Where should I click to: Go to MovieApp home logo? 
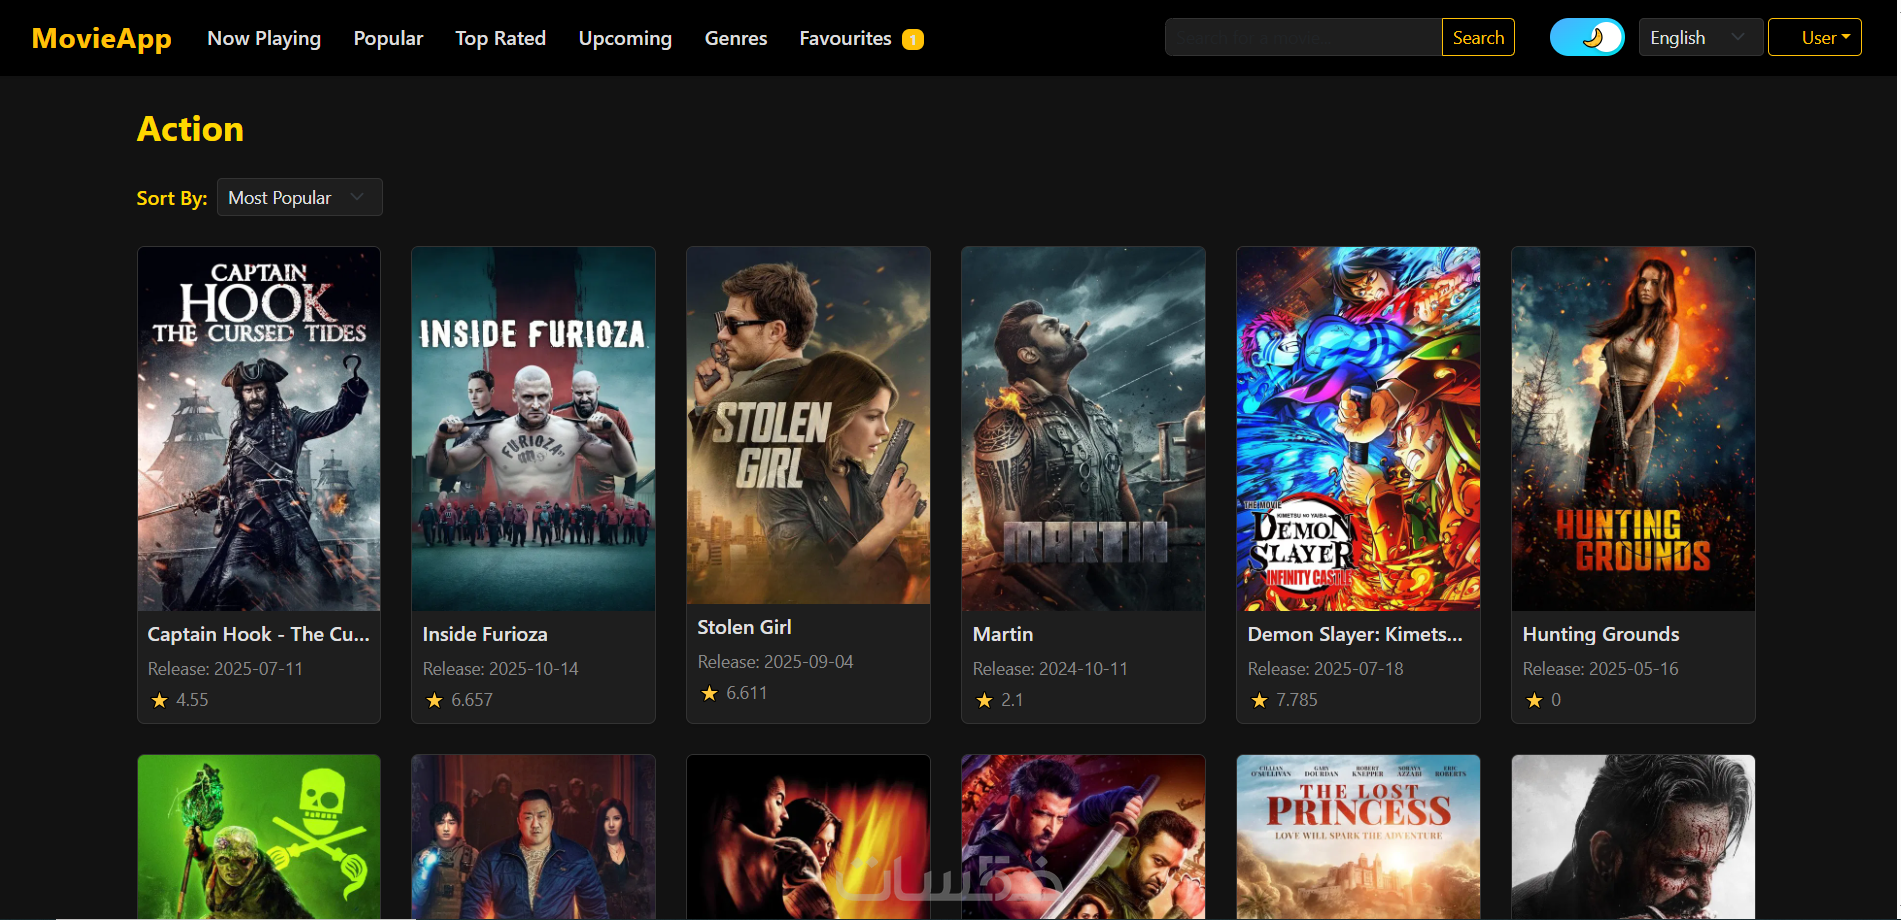(102, 38)
